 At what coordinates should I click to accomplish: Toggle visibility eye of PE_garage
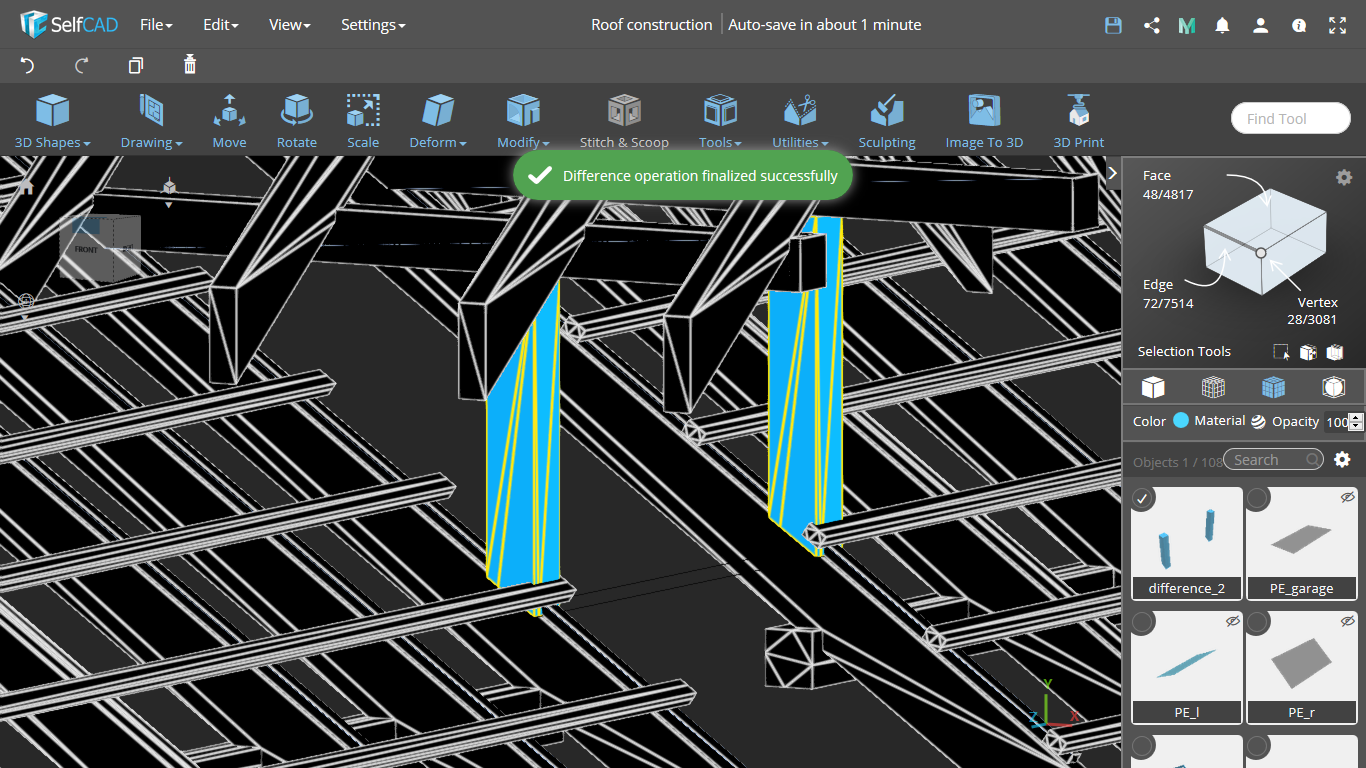[1347, 496]
